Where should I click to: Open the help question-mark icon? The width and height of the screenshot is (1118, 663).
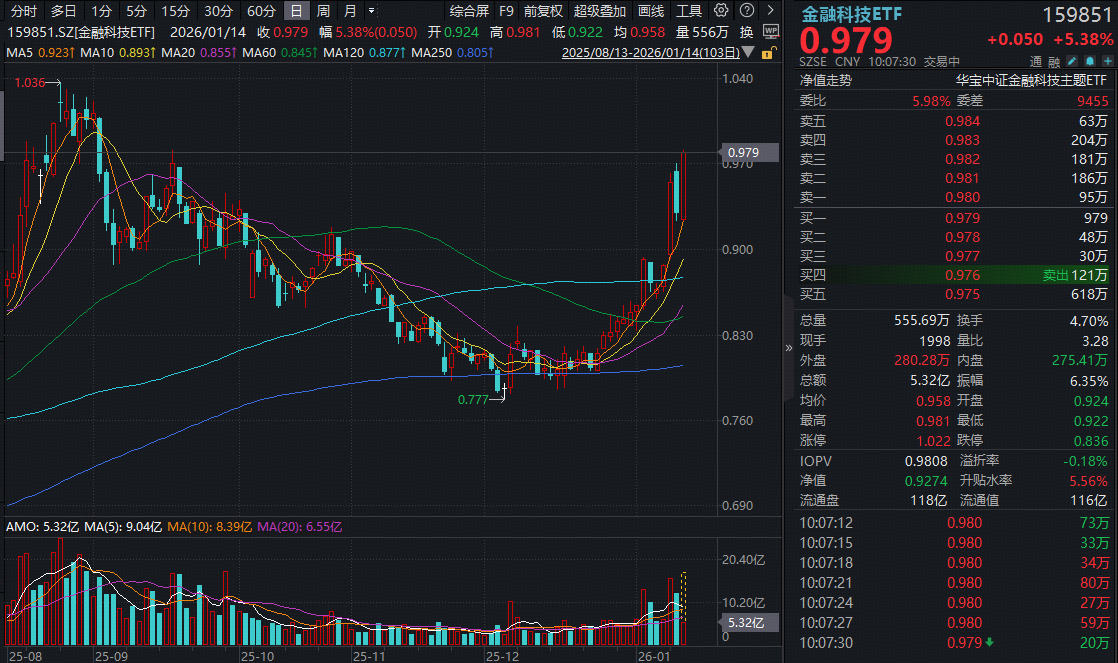[746, 9]
